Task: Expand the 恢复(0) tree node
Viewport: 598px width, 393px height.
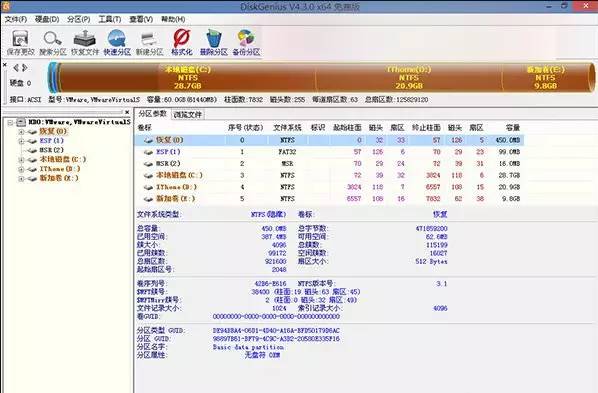Action: click(x=21, y=132)
